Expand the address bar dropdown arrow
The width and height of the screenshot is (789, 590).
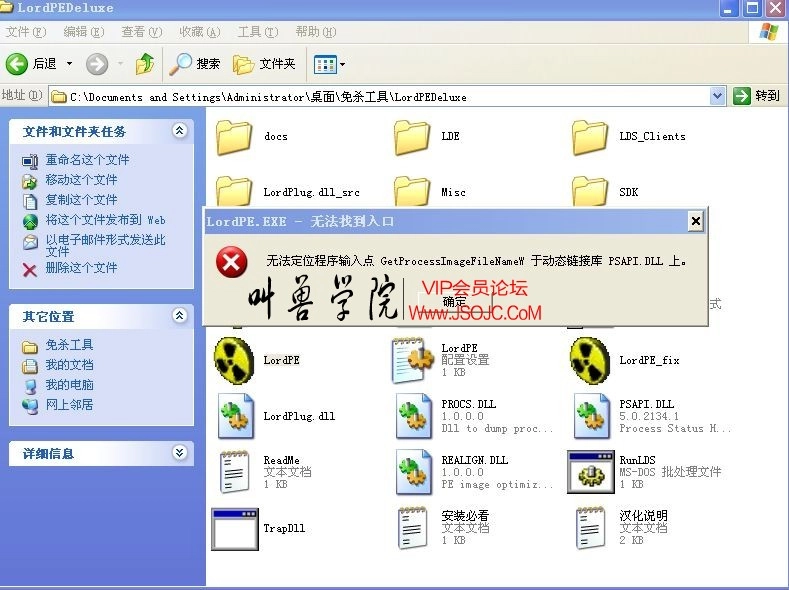718,96
